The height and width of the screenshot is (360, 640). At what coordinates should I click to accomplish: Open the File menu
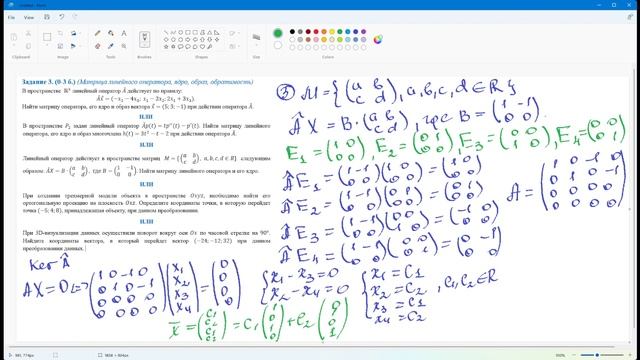click(11, 17)
